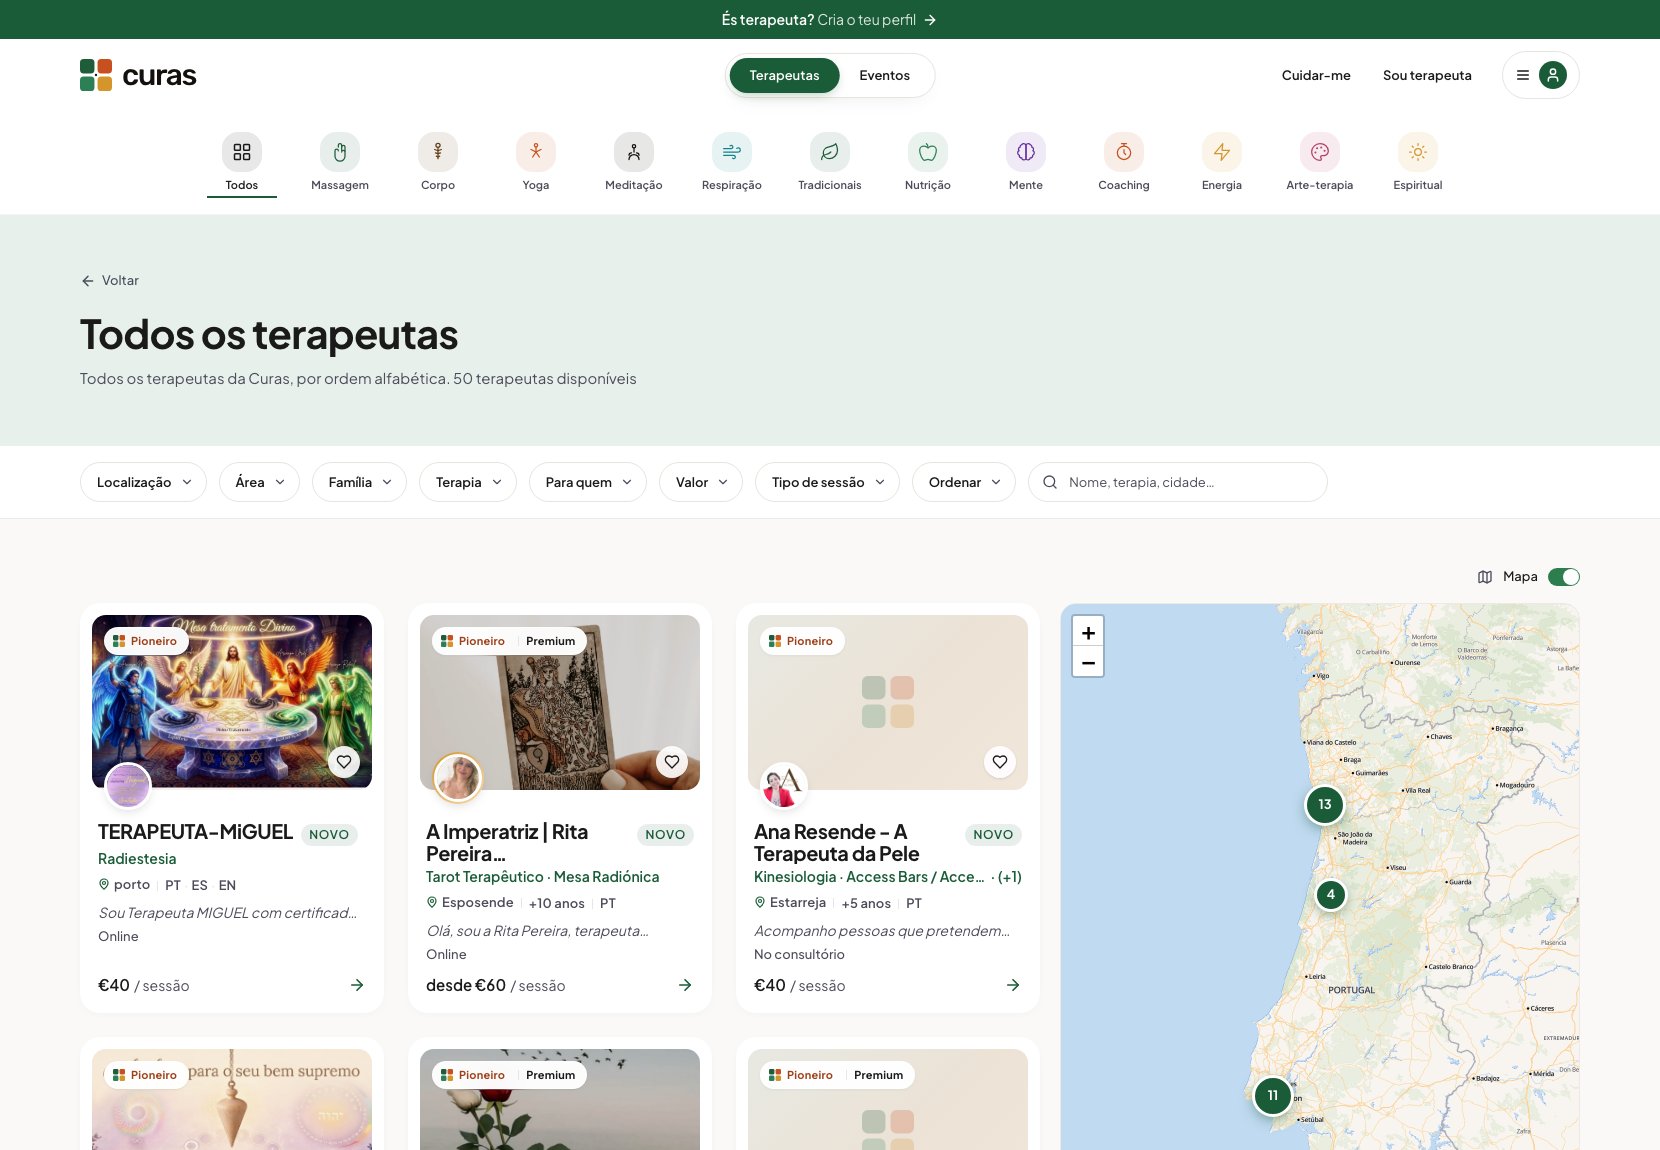This screenshot has height=1150, width=1660.
Task: Open the Terapia filter dropdown
Action: pos(468,482)
